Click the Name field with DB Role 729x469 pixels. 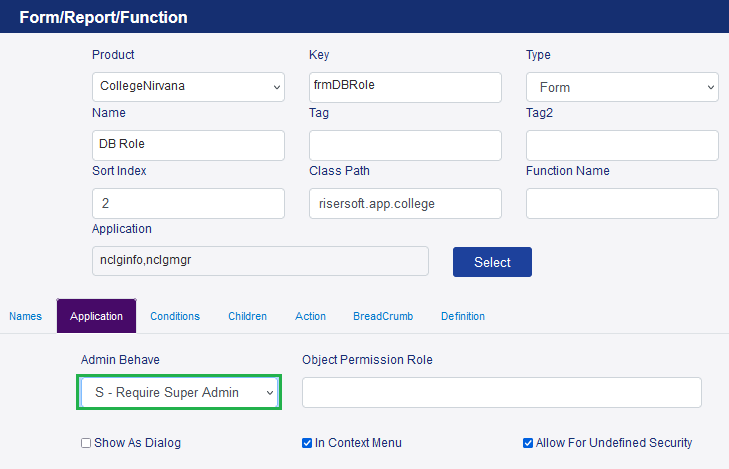tap(188, 145)
